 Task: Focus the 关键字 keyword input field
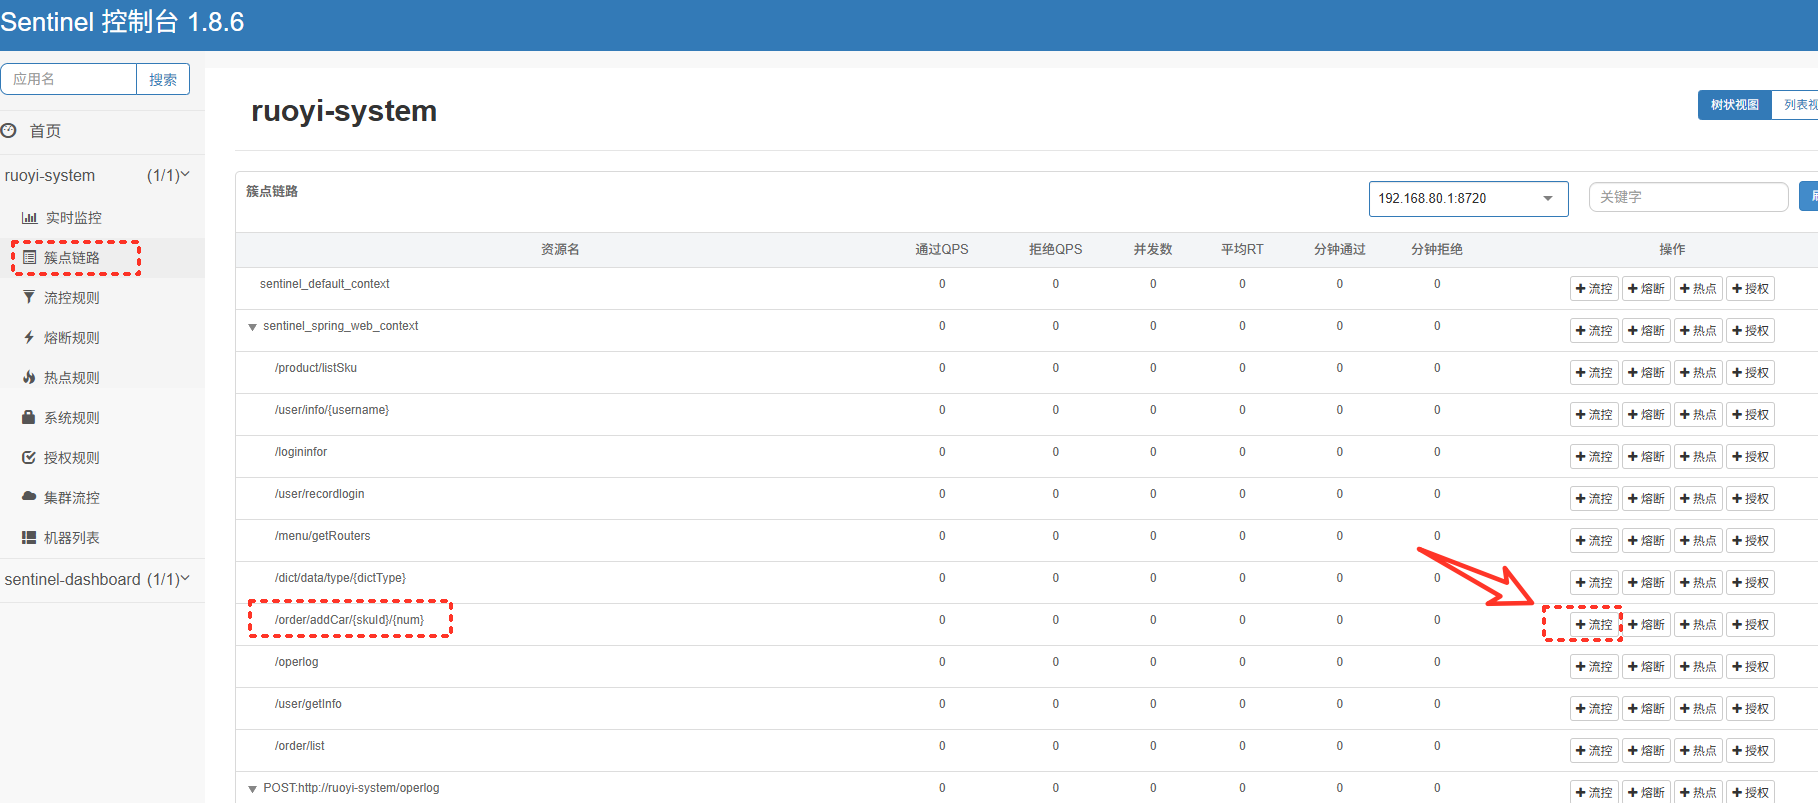1688,197
